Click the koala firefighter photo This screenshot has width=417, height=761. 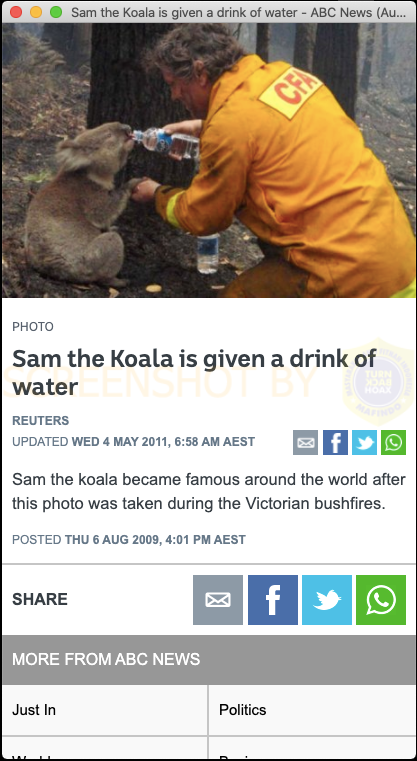[209, 160]
